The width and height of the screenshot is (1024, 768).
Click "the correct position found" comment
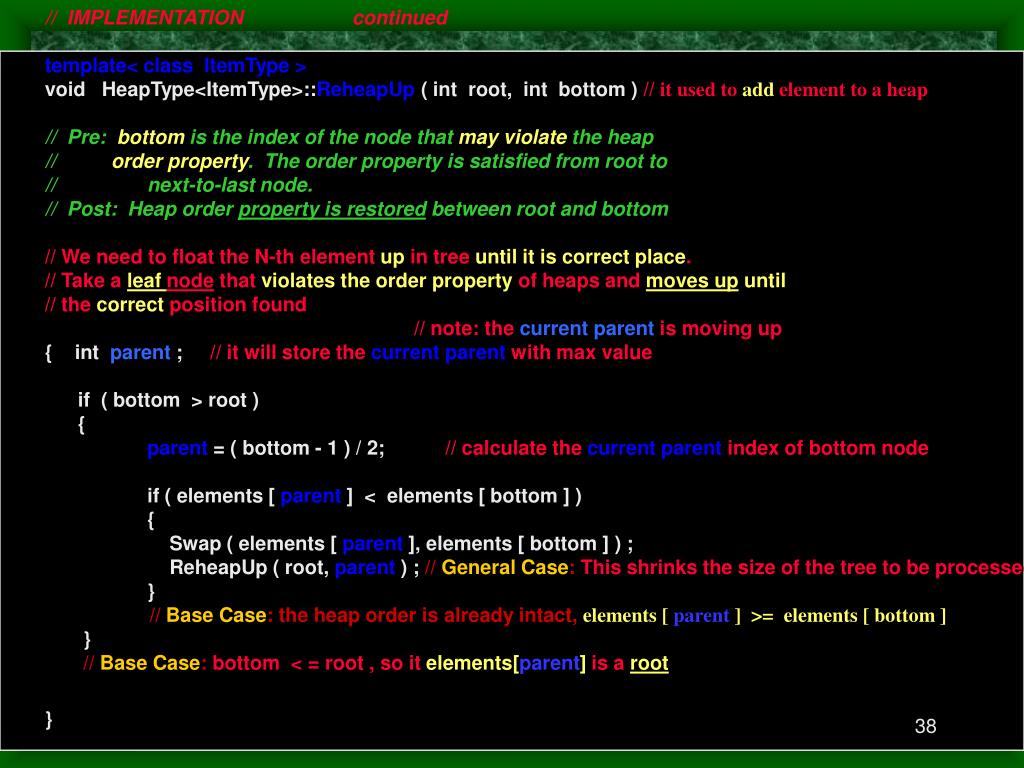[x=176, y=304]
